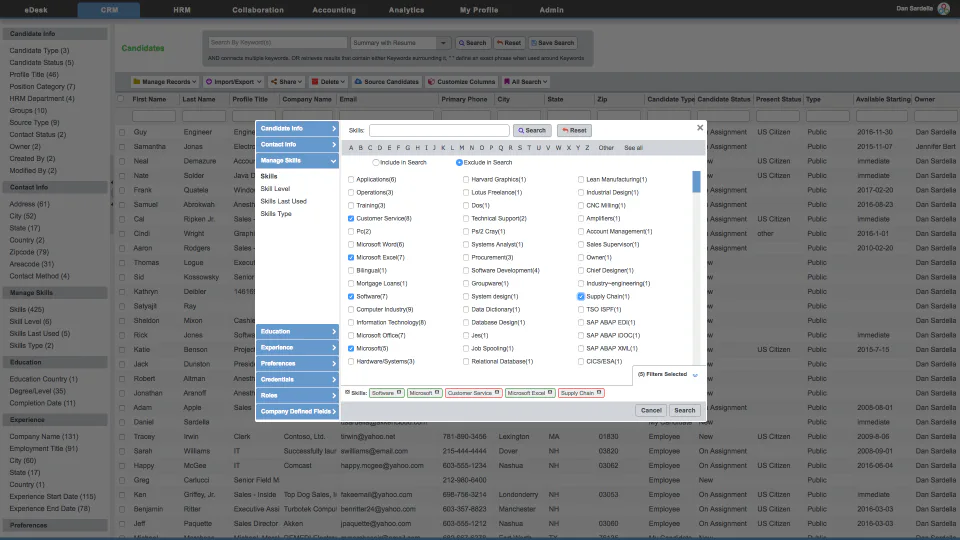Filter skills by letter M
Viewport: 960px width, 540px height.
coord(462,148)
